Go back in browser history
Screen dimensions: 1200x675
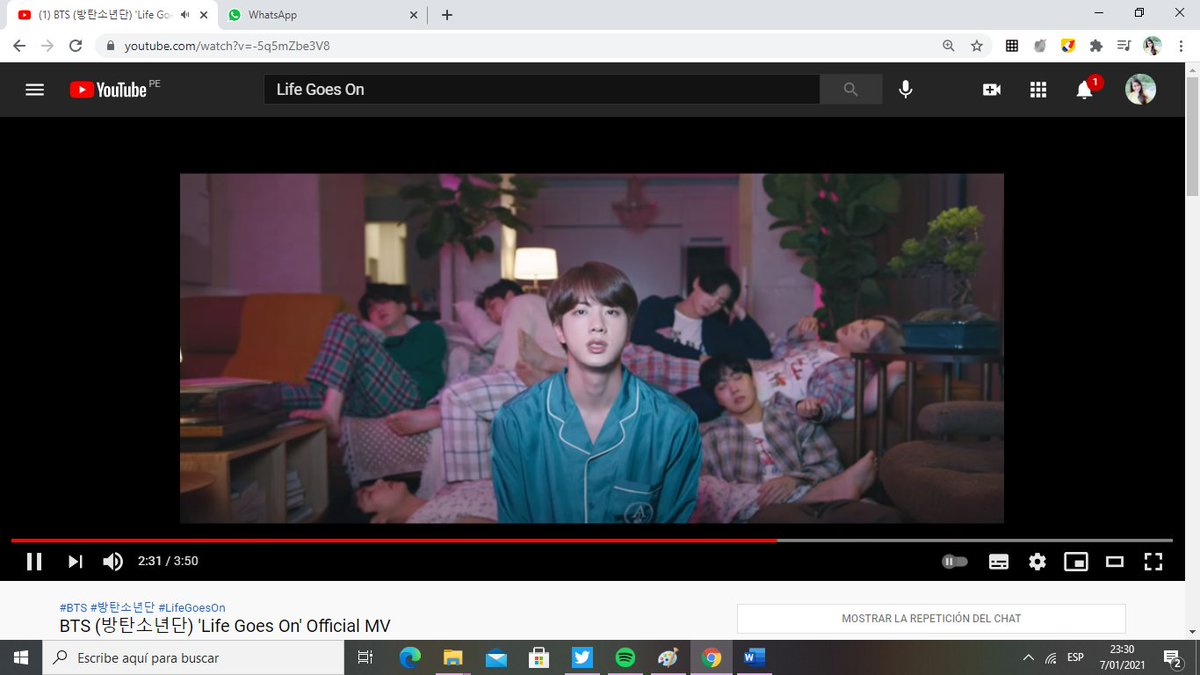click(20, 46)
